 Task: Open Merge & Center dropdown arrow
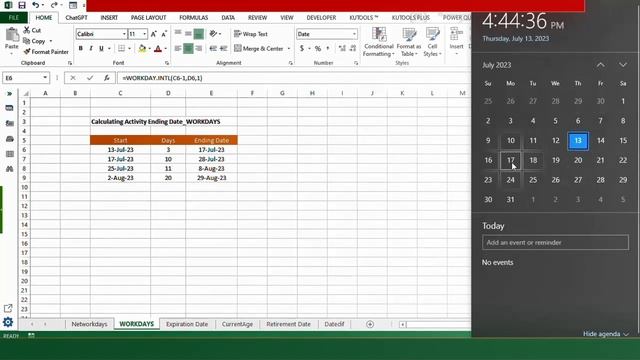click(289, 49)
